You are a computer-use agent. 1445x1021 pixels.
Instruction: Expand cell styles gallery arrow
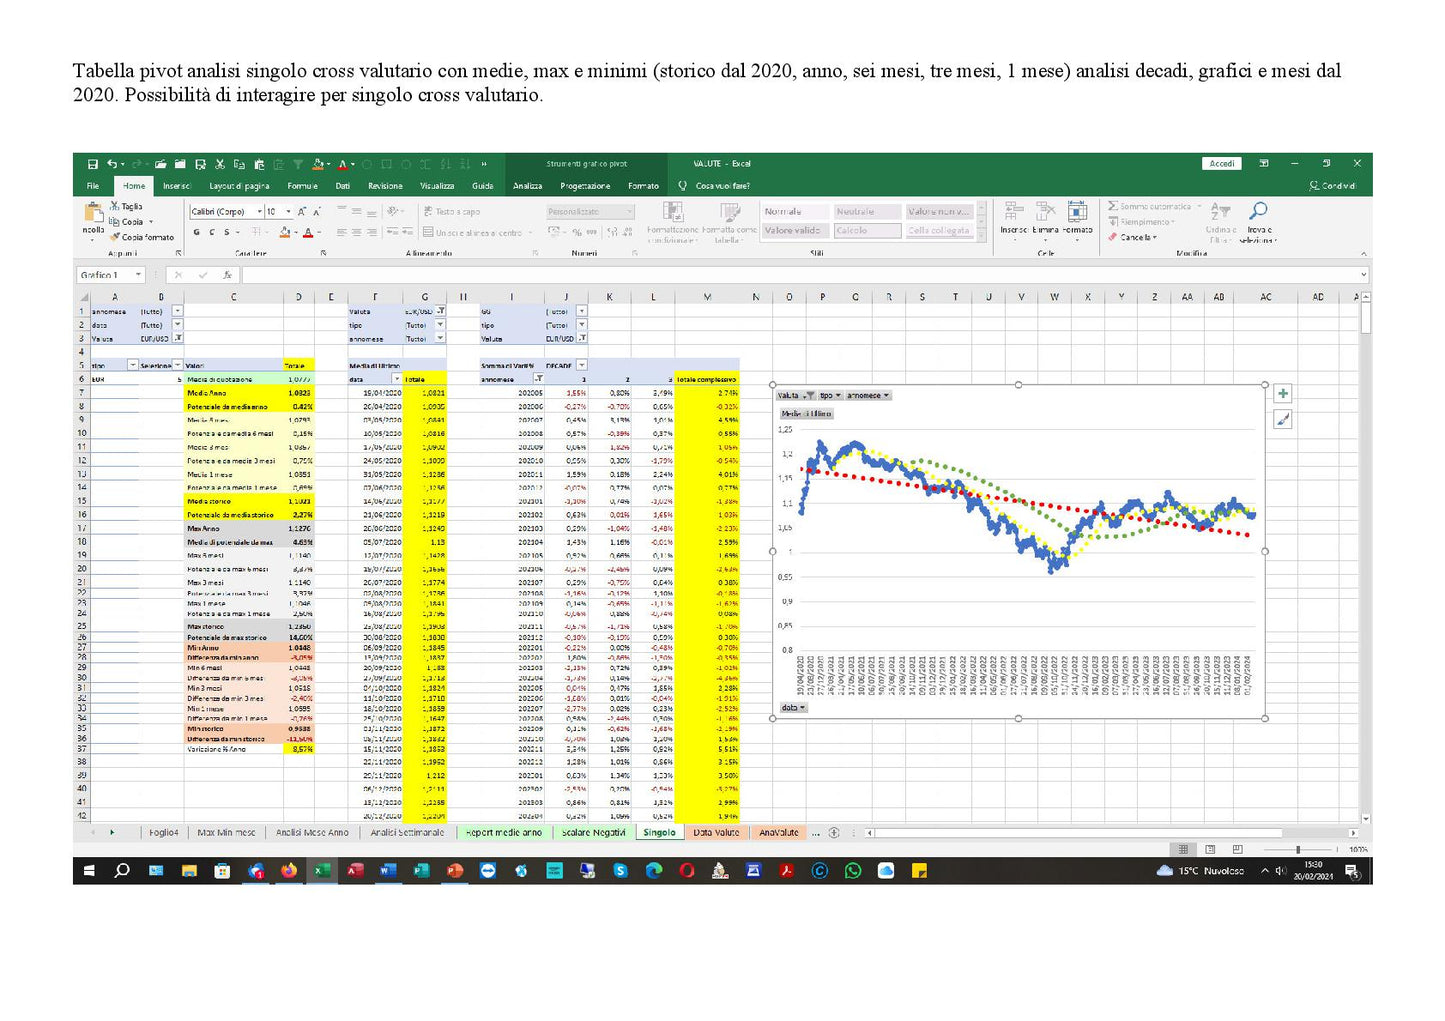pos(981,234)
